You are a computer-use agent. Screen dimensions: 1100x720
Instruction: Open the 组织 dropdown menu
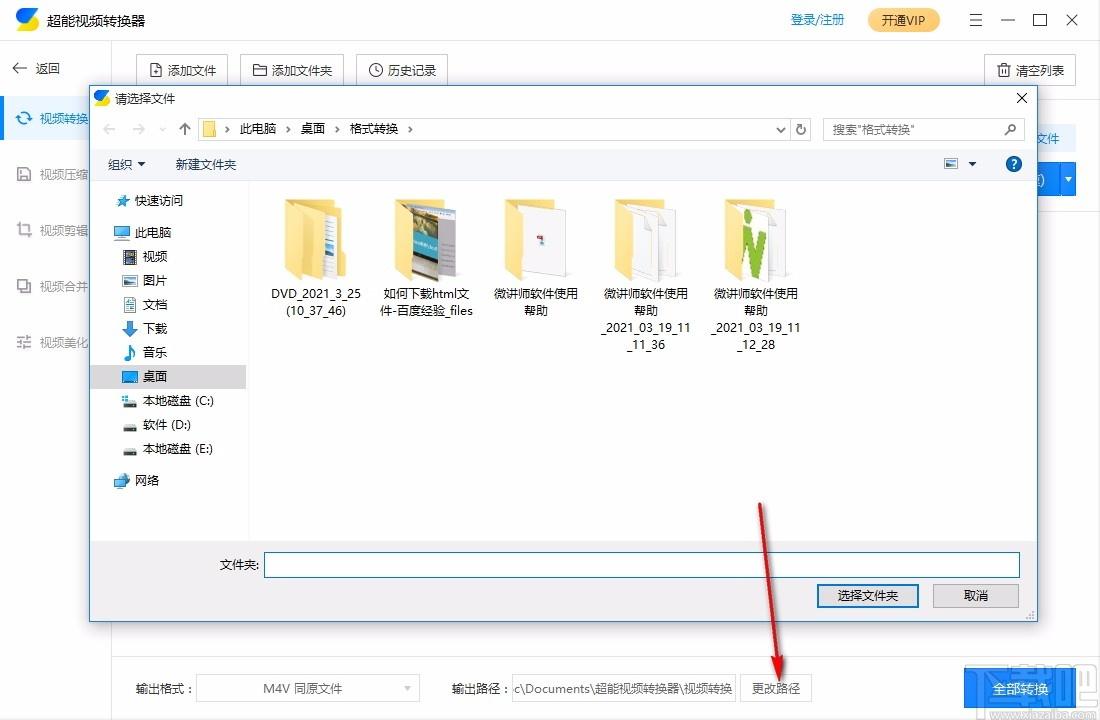[x=126, y=164]
